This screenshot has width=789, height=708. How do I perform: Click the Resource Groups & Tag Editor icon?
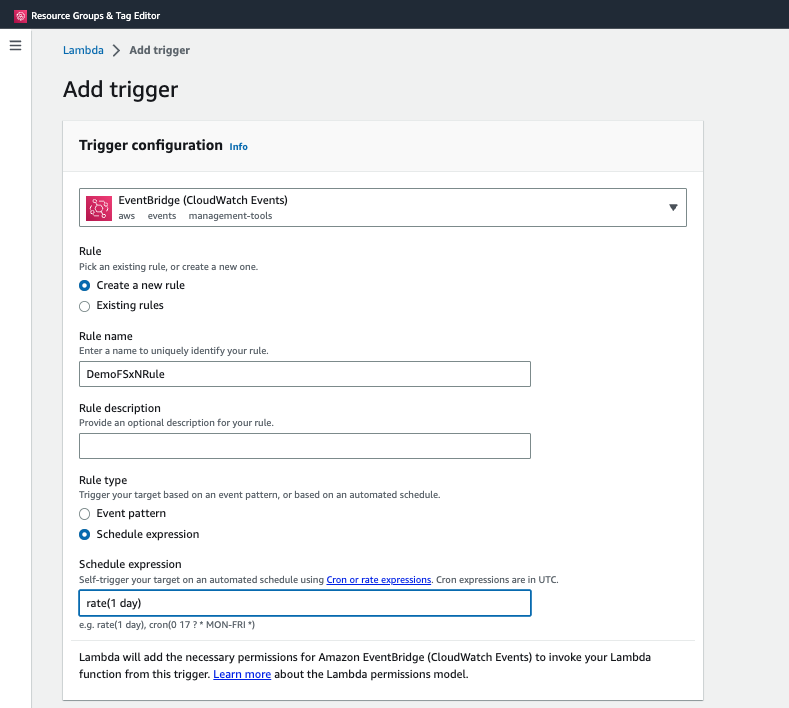tap(20, 16)
